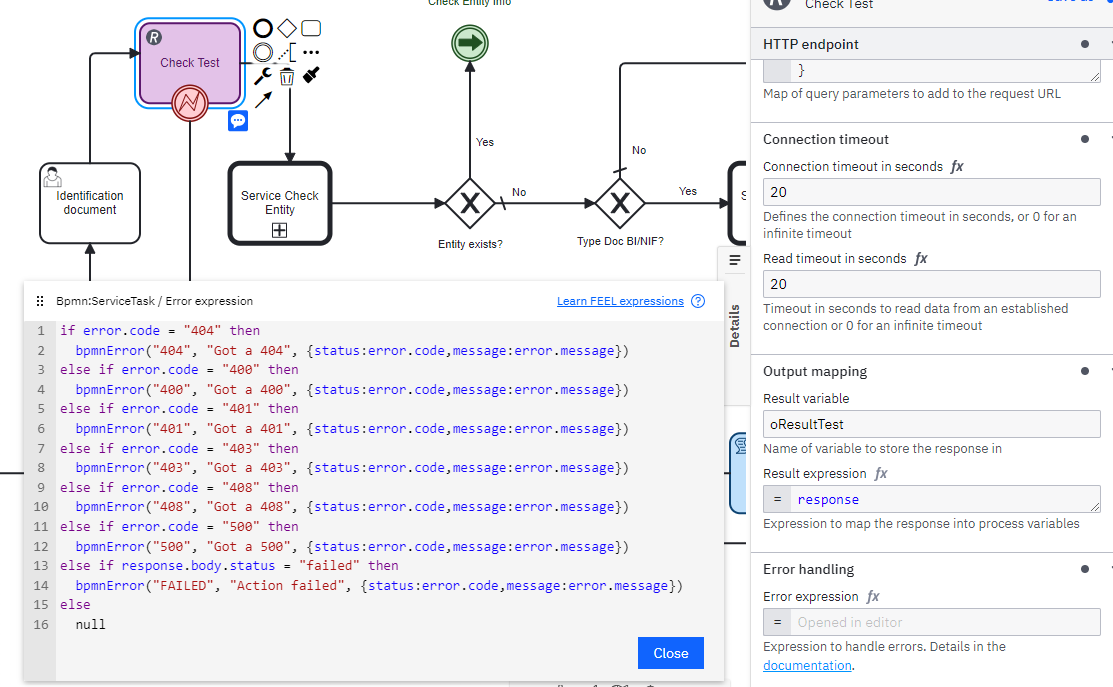The image size is (1113, 687).
Task: Click the bpmnError("400") line in editor
Action: 352,390
